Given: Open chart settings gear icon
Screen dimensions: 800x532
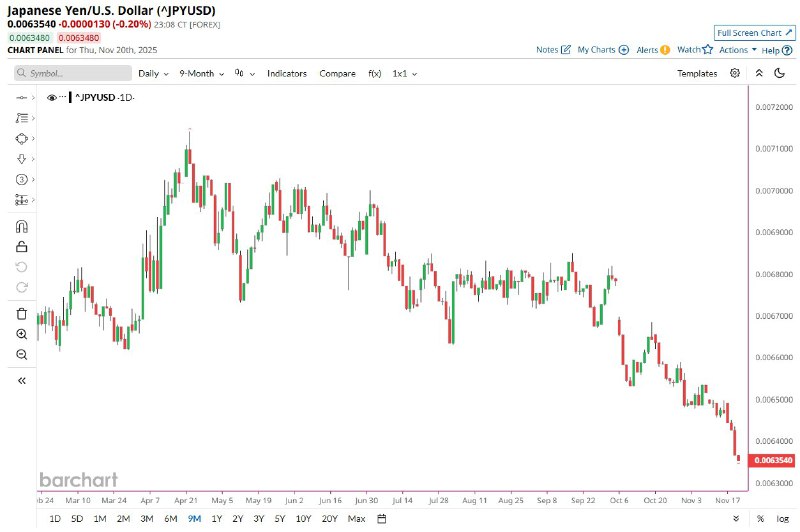Looking at the screenshot, I should click(x=735, y=73).
